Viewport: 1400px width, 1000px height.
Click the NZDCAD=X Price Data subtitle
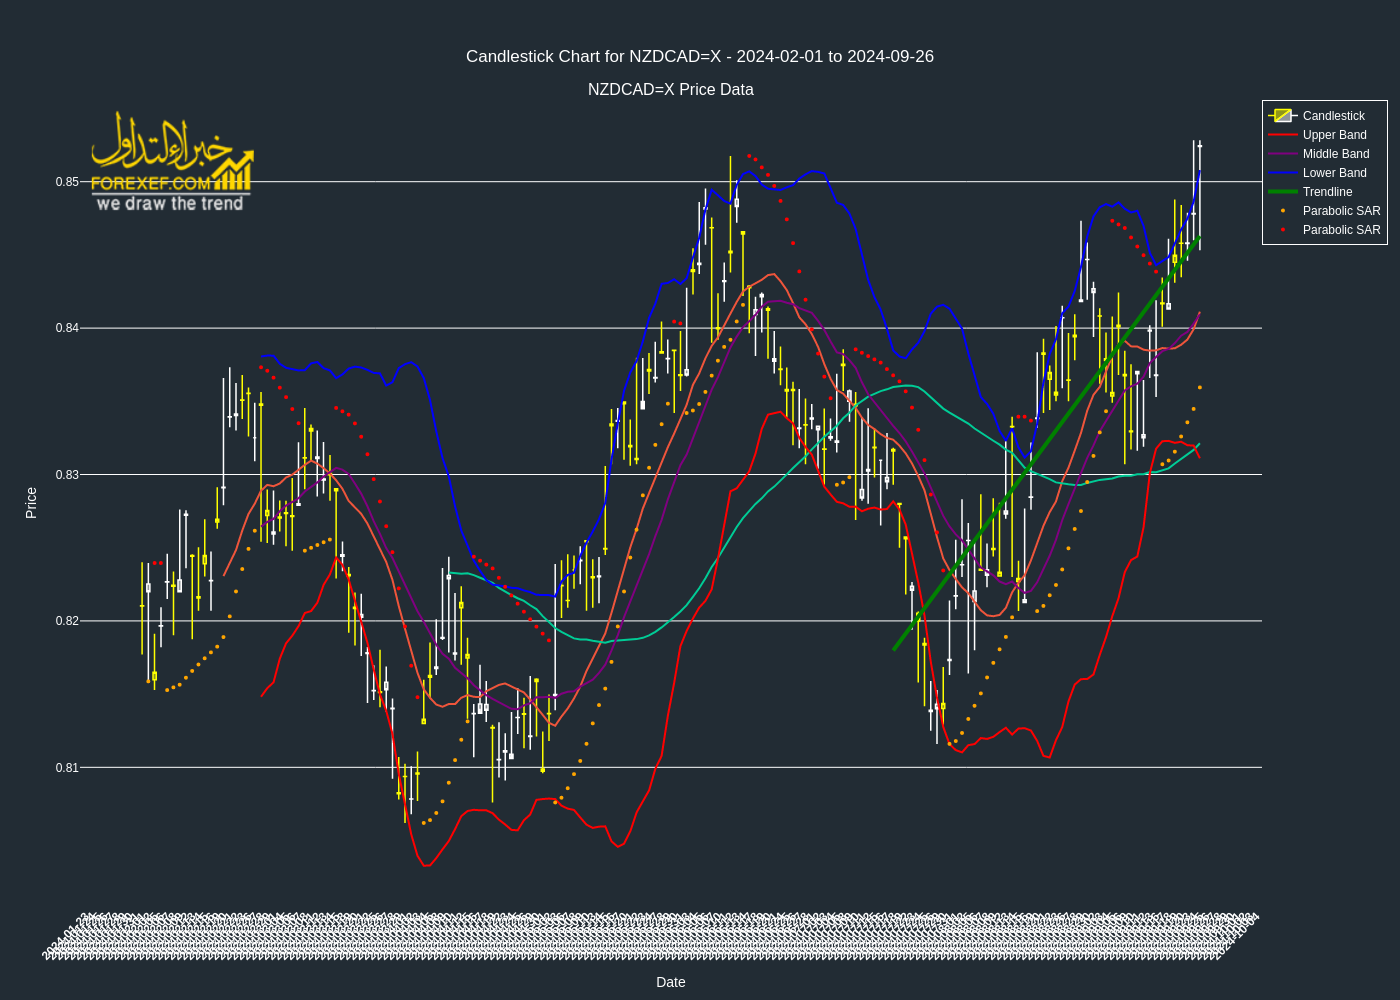(x=671, y=89)
